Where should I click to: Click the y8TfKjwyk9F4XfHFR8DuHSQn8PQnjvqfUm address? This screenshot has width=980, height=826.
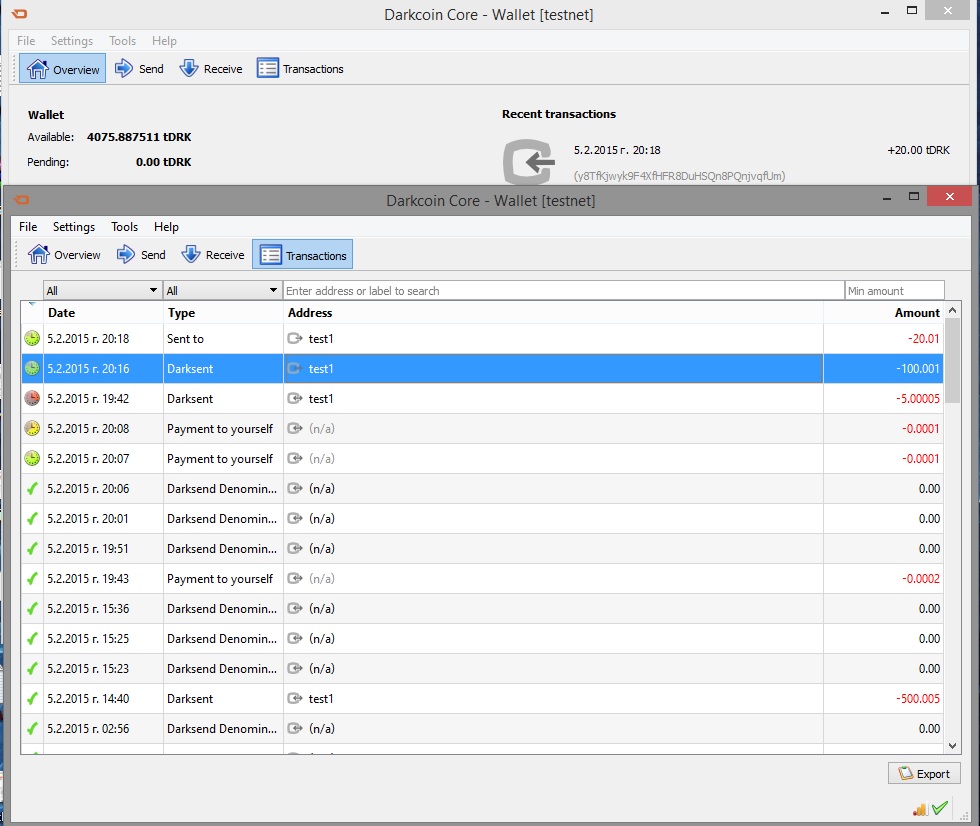(x=679, y=176)
